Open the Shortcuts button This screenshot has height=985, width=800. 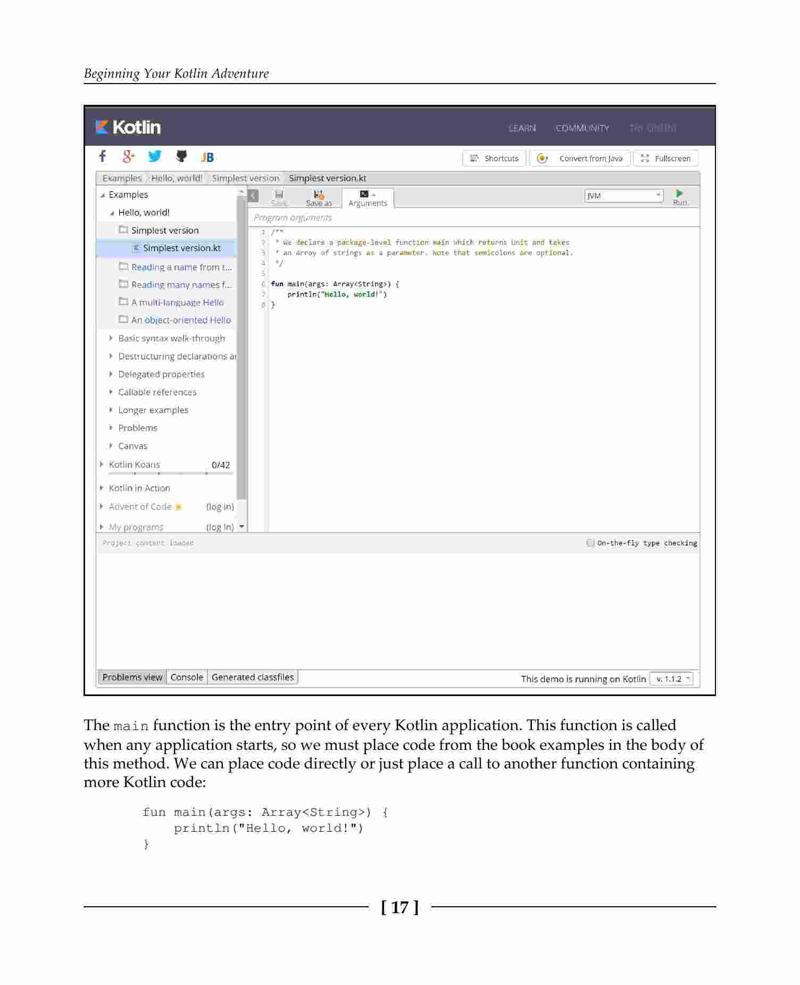click(x=494, y=158)
